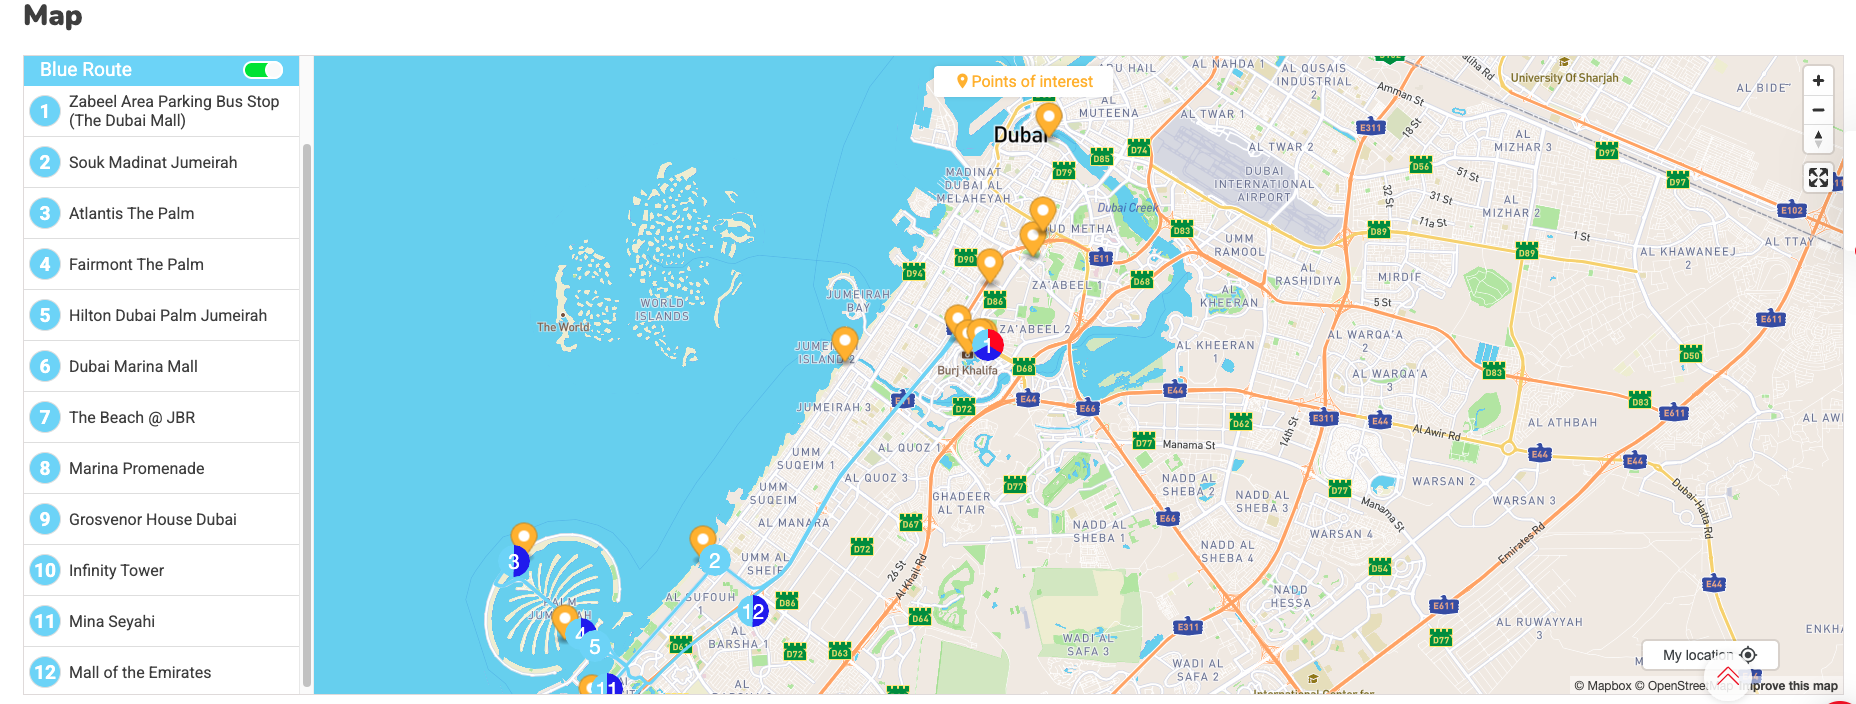Click map marker 2 near Umm Al Sheif
The image size is (1856, 704).
click(714, 561)
